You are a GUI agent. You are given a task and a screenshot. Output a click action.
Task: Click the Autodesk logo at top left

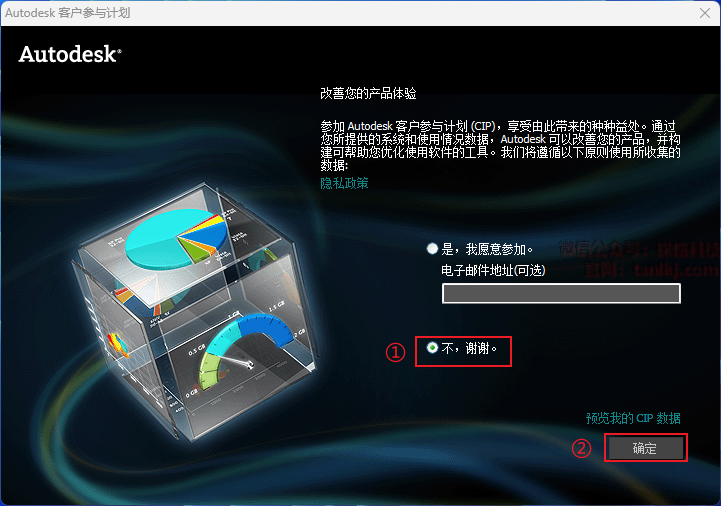[70, 54]
